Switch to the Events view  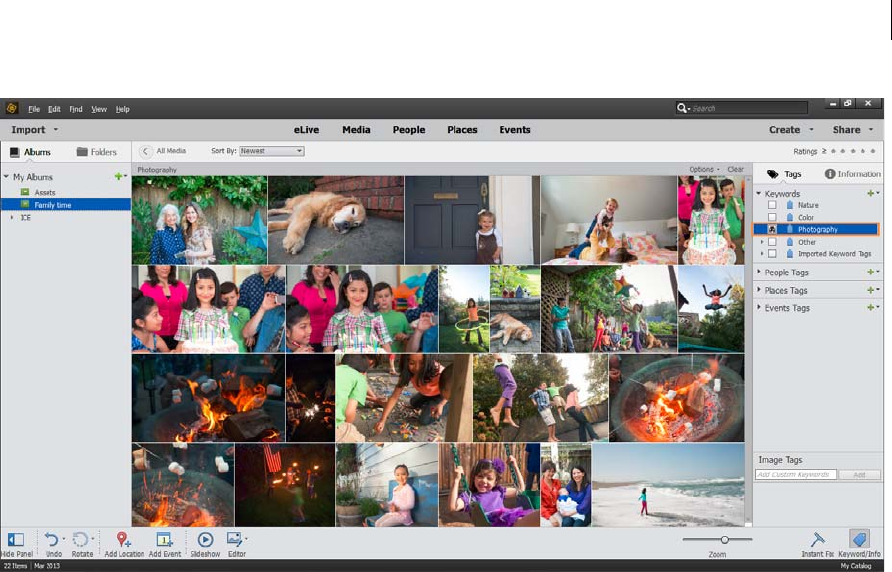(x=515, y=130)
